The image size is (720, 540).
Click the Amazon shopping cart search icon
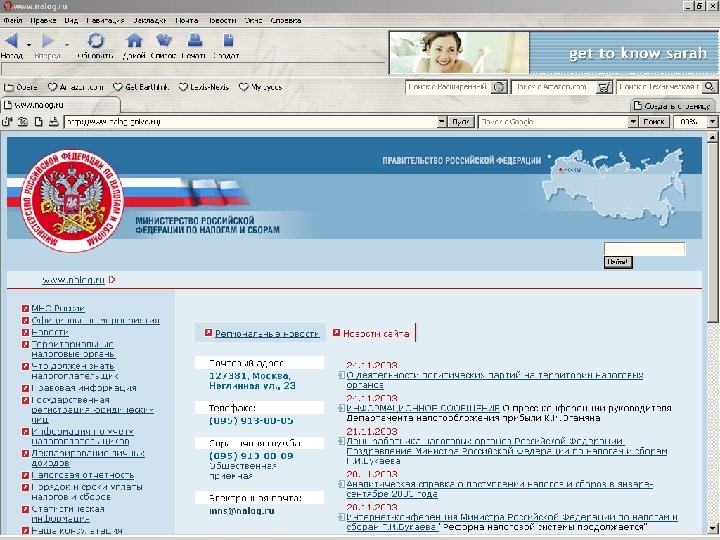click(604, 87)
